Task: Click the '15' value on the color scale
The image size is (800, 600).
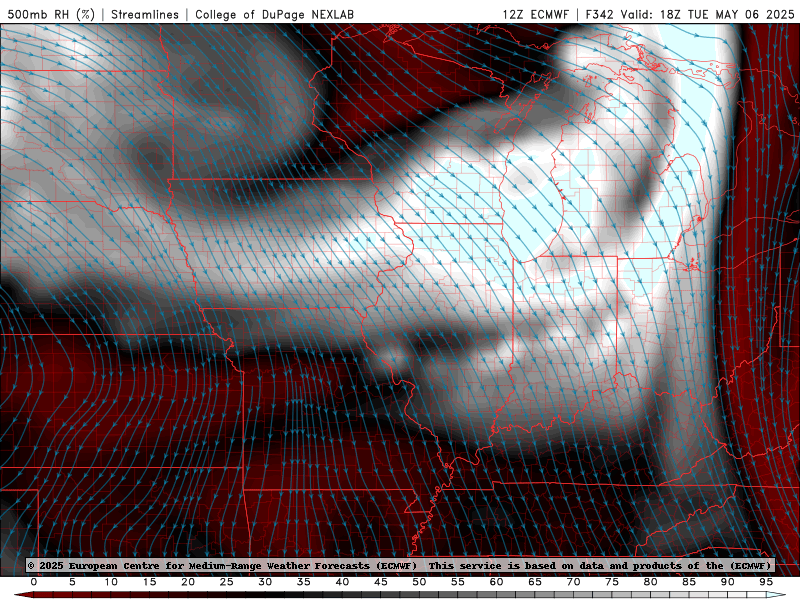Action: (149, 582)
